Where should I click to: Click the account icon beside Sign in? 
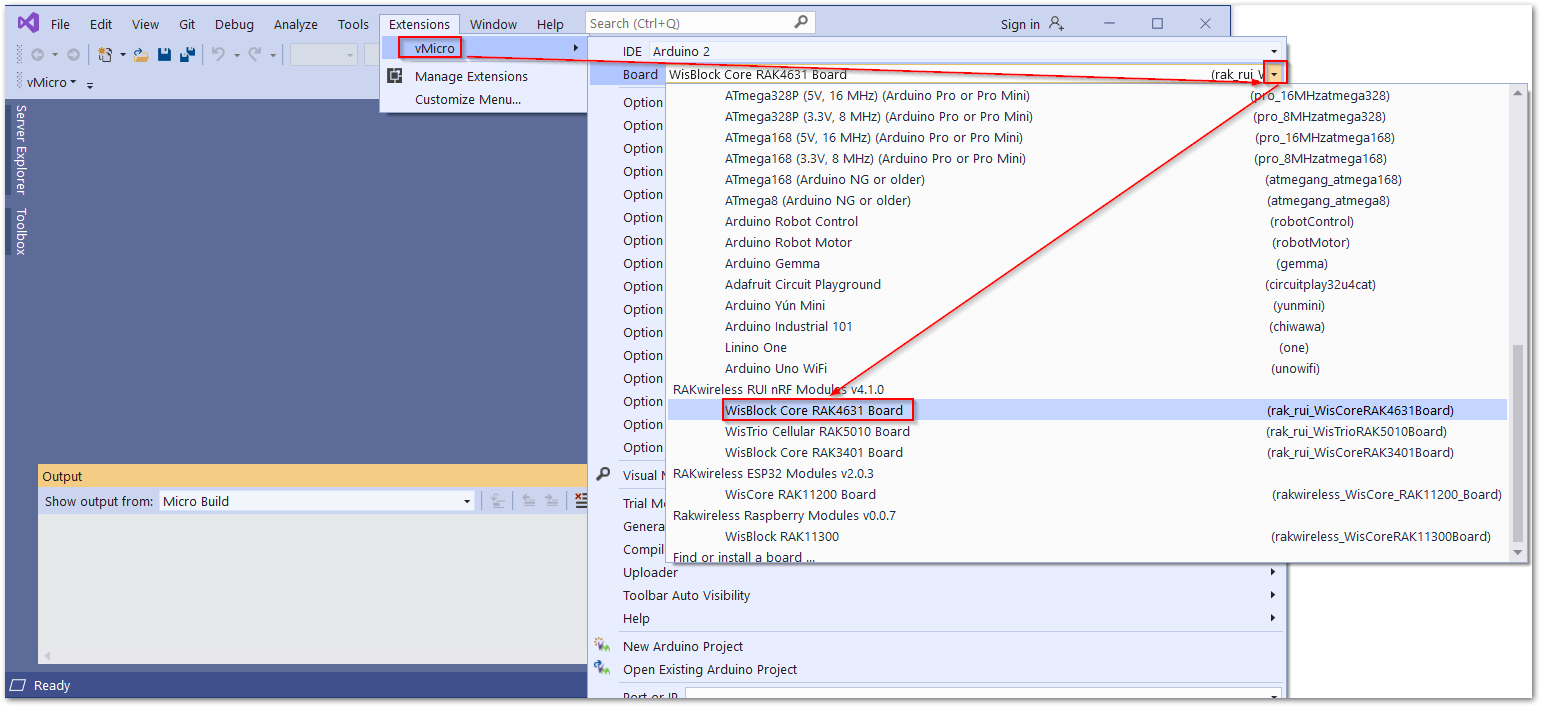[1057, 24]
